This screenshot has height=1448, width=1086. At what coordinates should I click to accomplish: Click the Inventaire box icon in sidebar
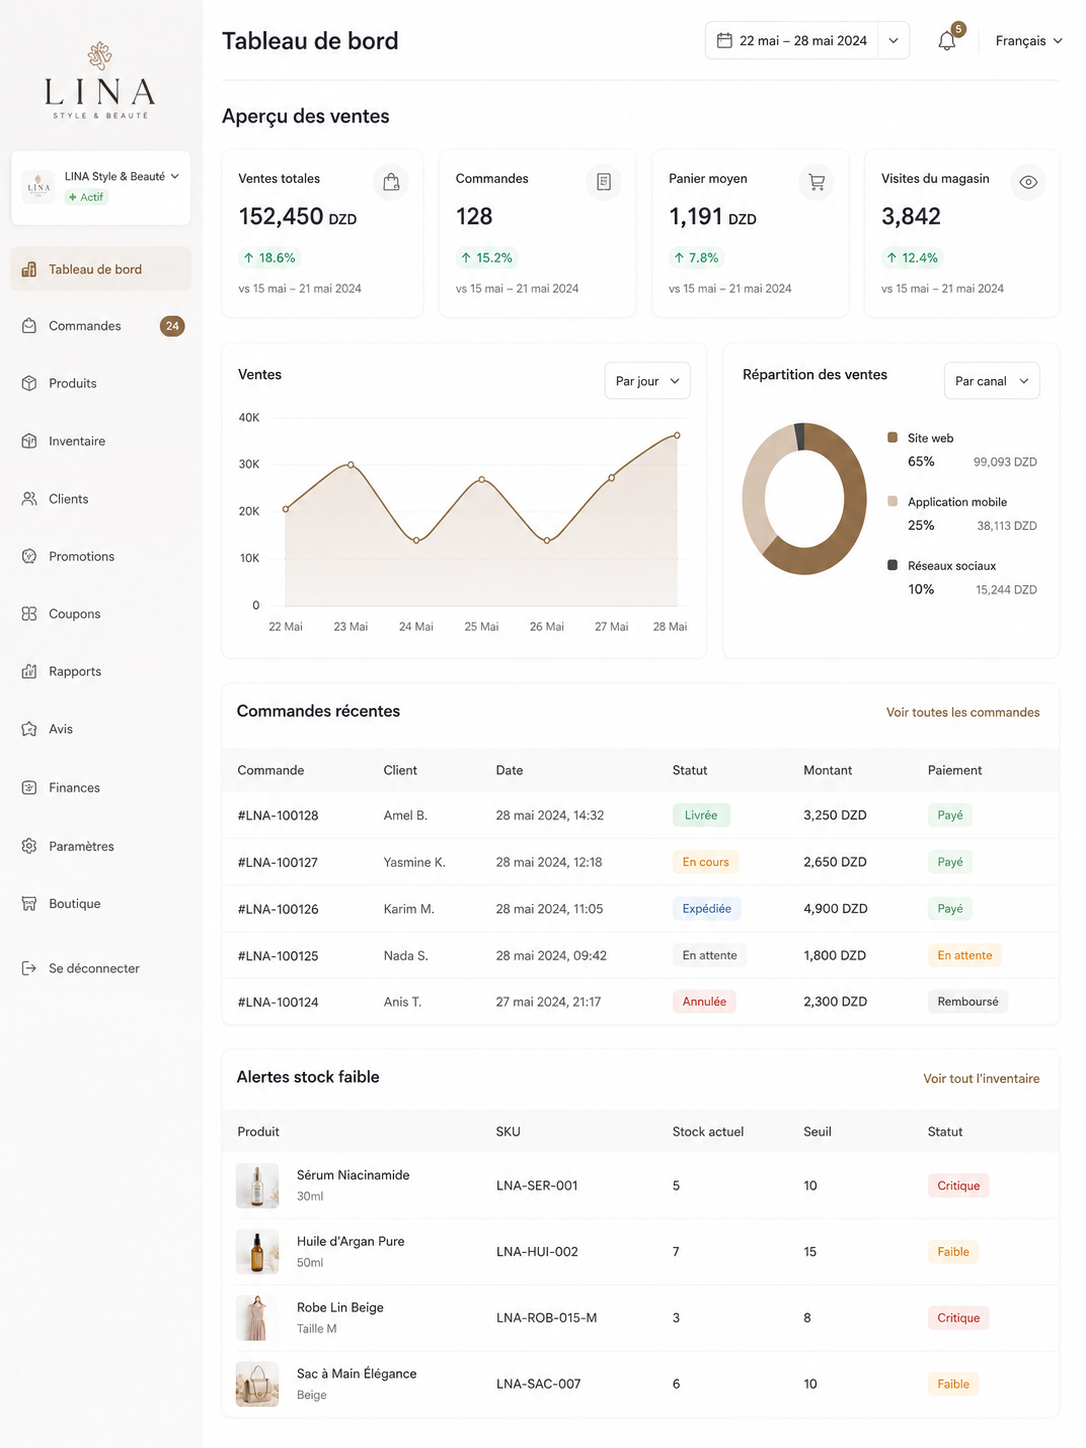(29, 441)
